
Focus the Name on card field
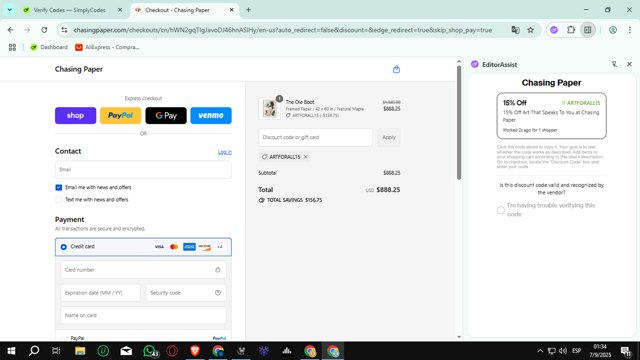[x=143, y=315]
